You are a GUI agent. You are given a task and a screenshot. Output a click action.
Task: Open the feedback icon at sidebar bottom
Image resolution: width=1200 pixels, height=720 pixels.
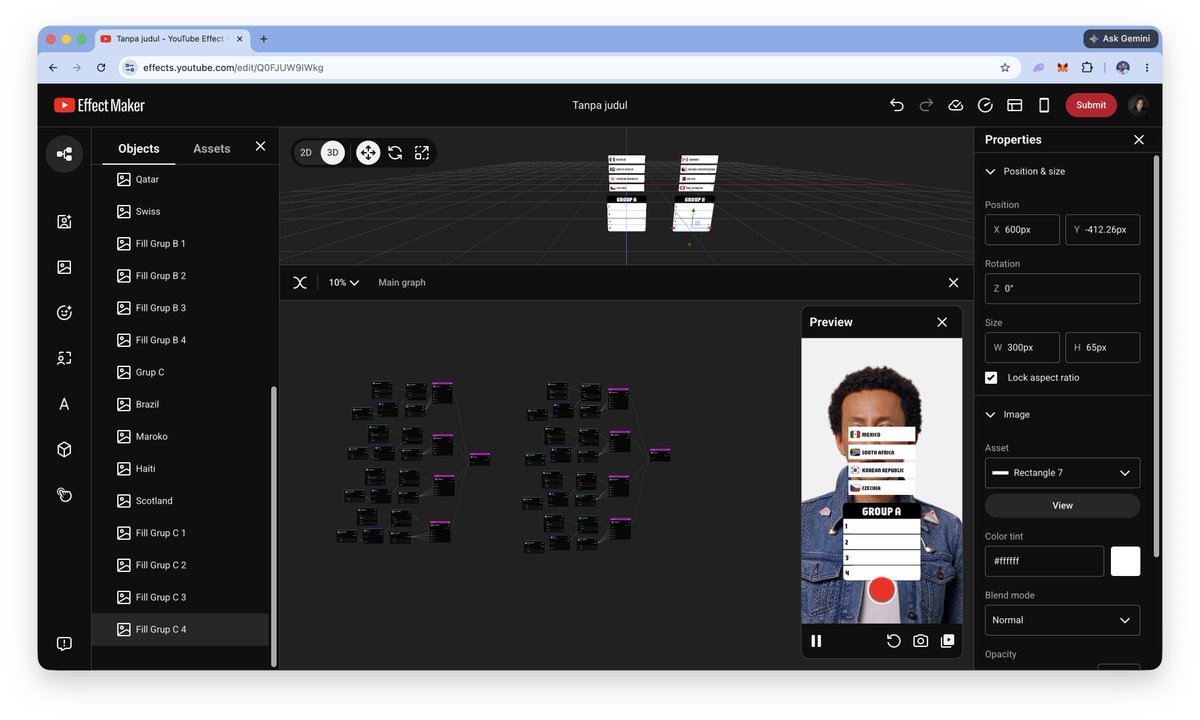(x=64, y=644)
